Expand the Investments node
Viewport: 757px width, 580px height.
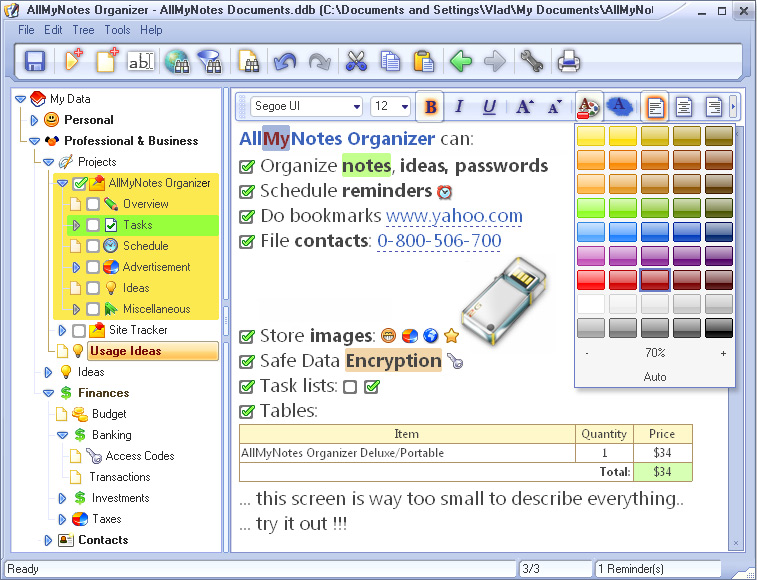(62, 498)
